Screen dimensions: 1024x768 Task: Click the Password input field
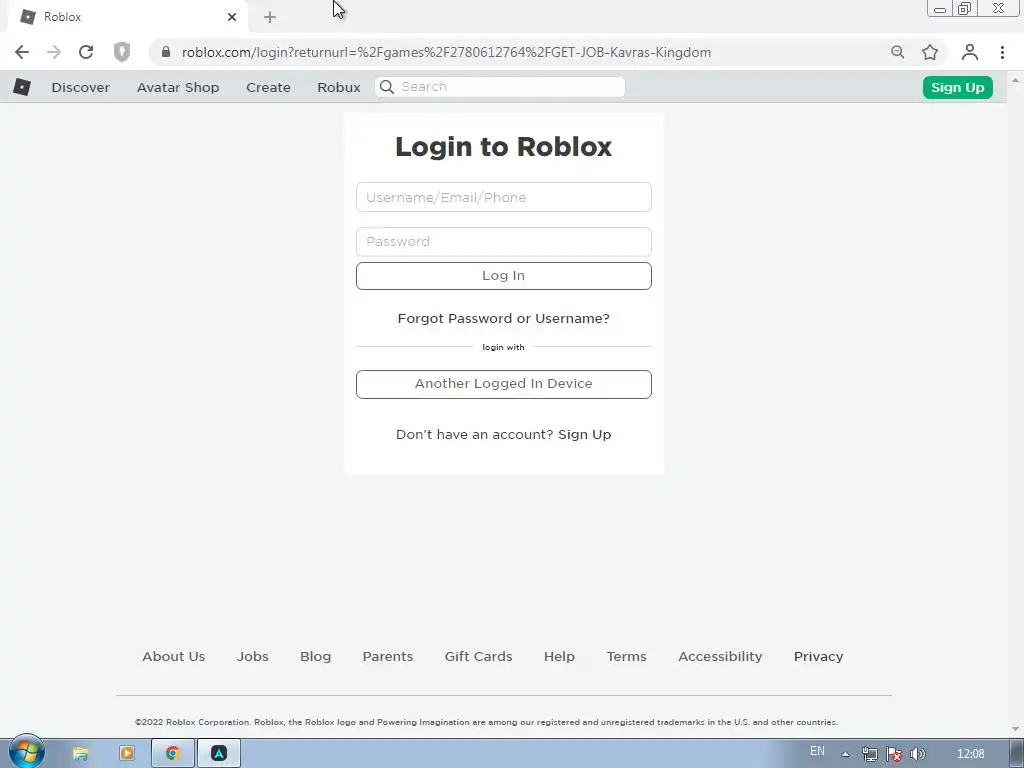pyautogui.click(x=504, y=242)
